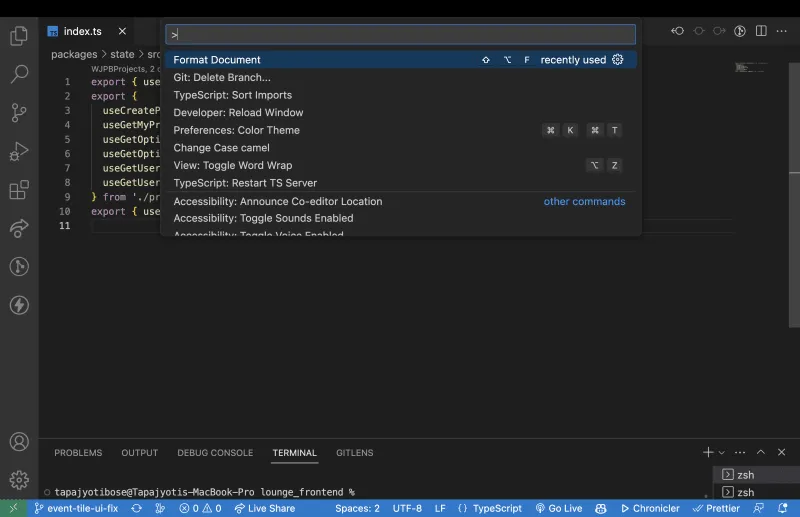
Task: Open the Manage gear menu
Action: pyautogui.click(x=19, y=480)
